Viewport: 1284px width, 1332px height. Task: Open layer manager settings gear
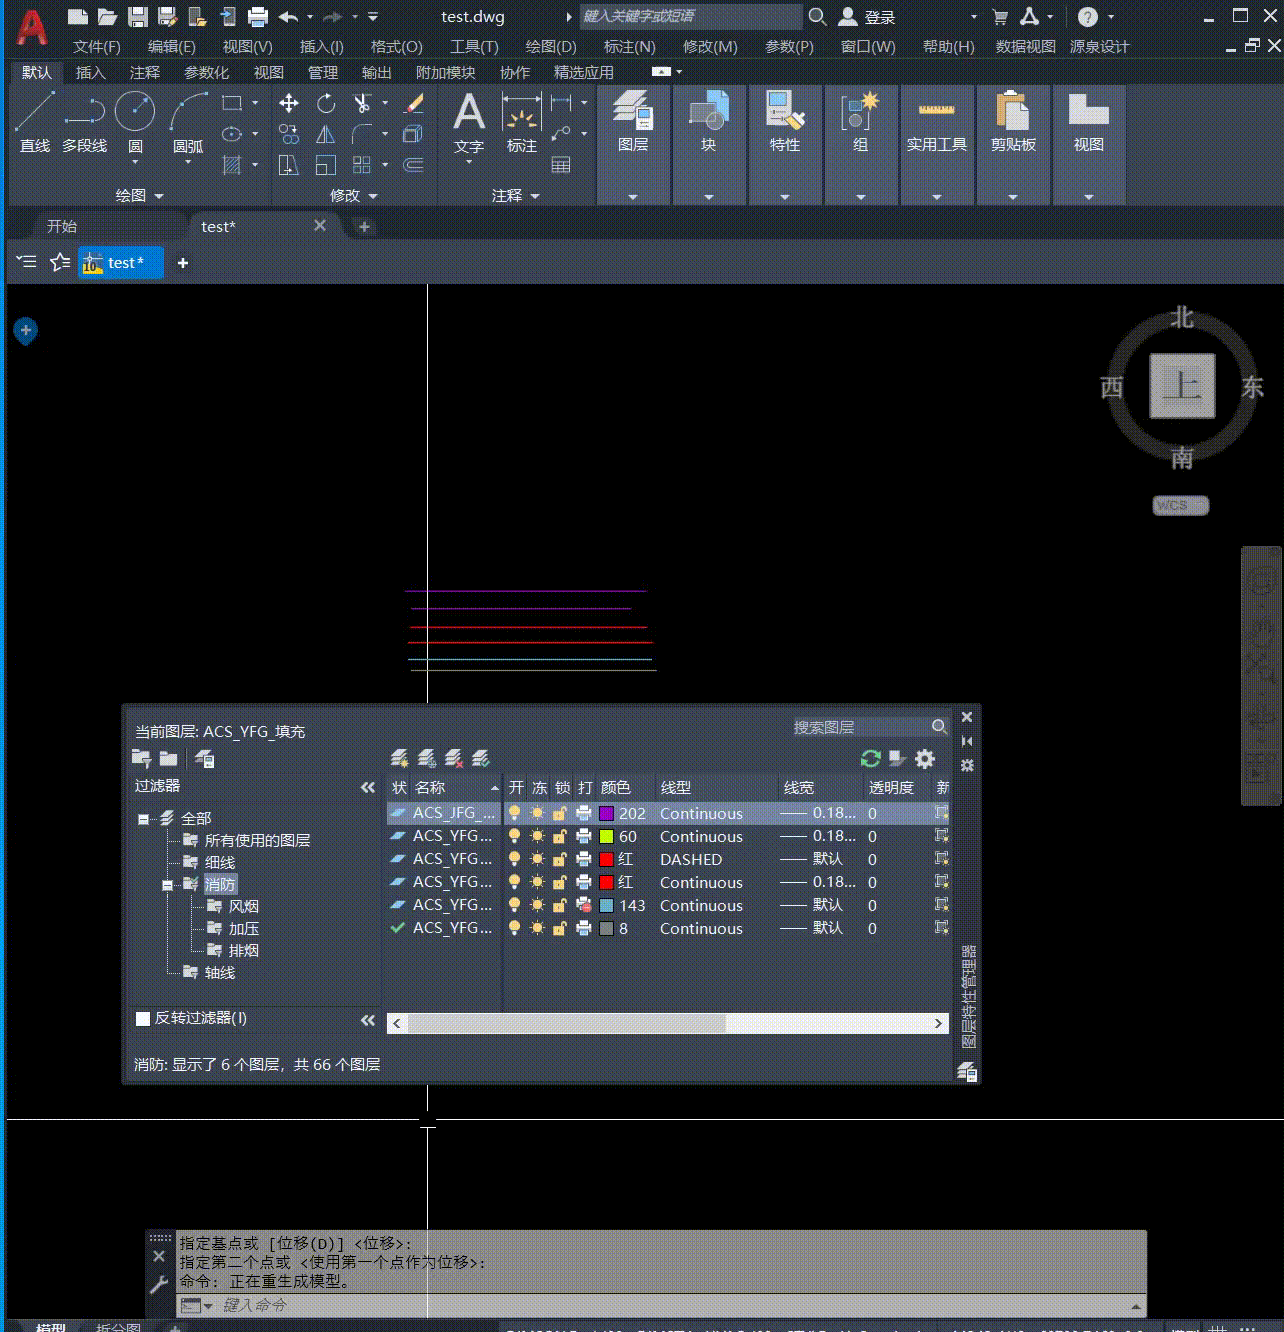925,759
